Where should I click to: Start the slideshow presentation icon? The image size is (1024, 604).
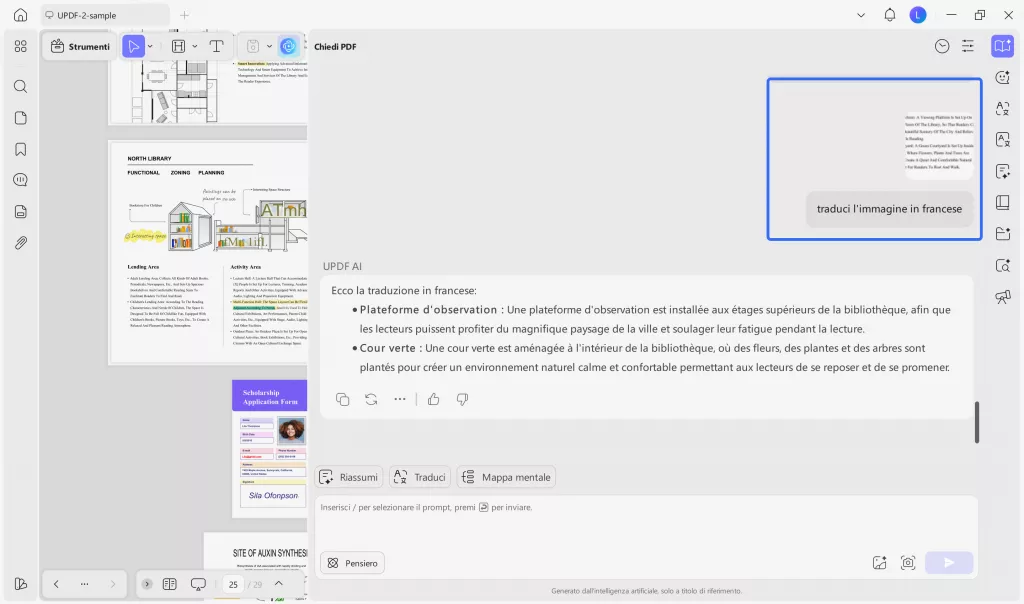pos(198,584)
